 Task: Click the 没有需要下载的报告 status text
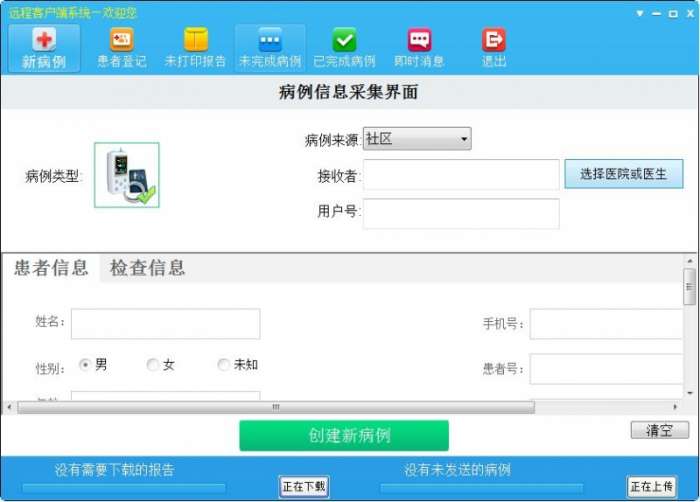pos(114,470)
